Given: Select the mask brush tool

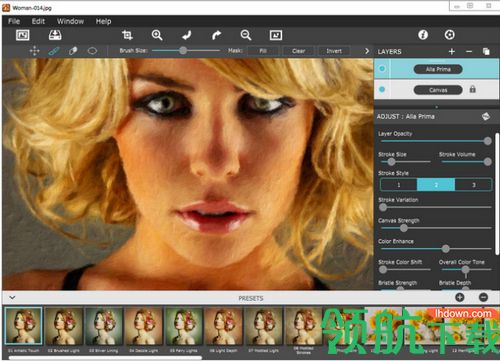Looking at the screenshot, I should tap(54, 51).
